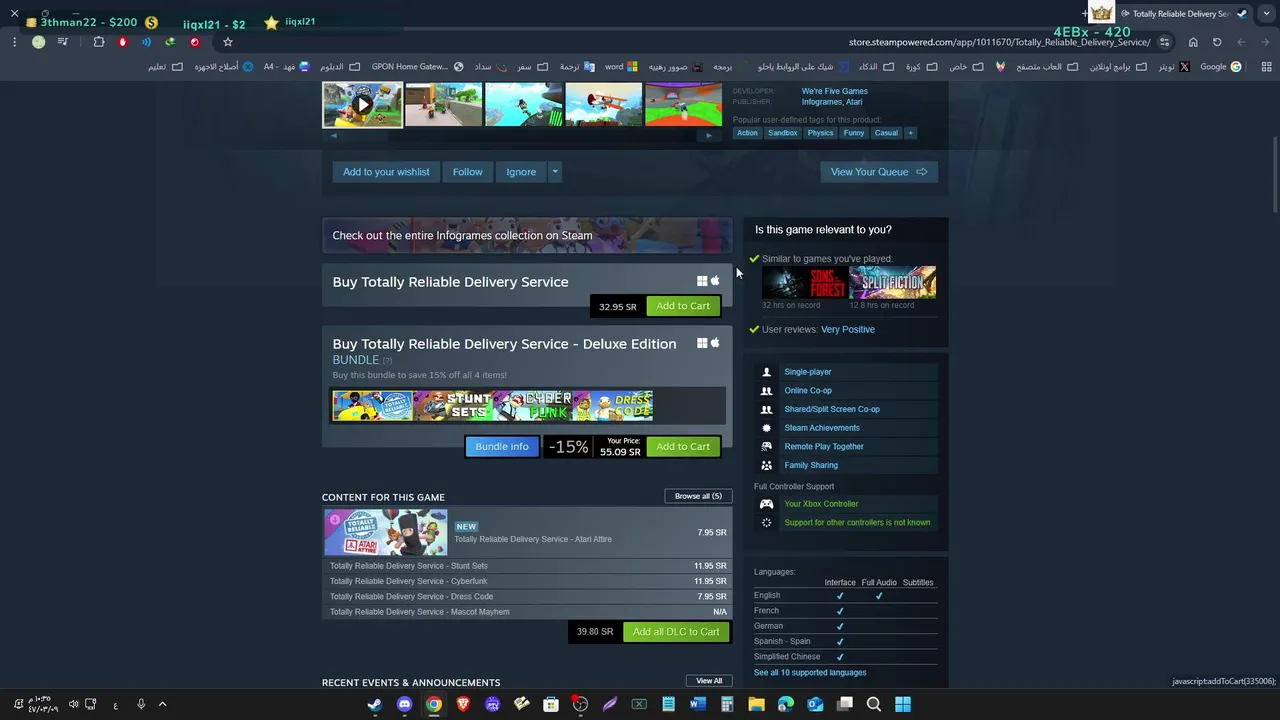Open the Sons of the Forest thumbnail

coord(804,283)
